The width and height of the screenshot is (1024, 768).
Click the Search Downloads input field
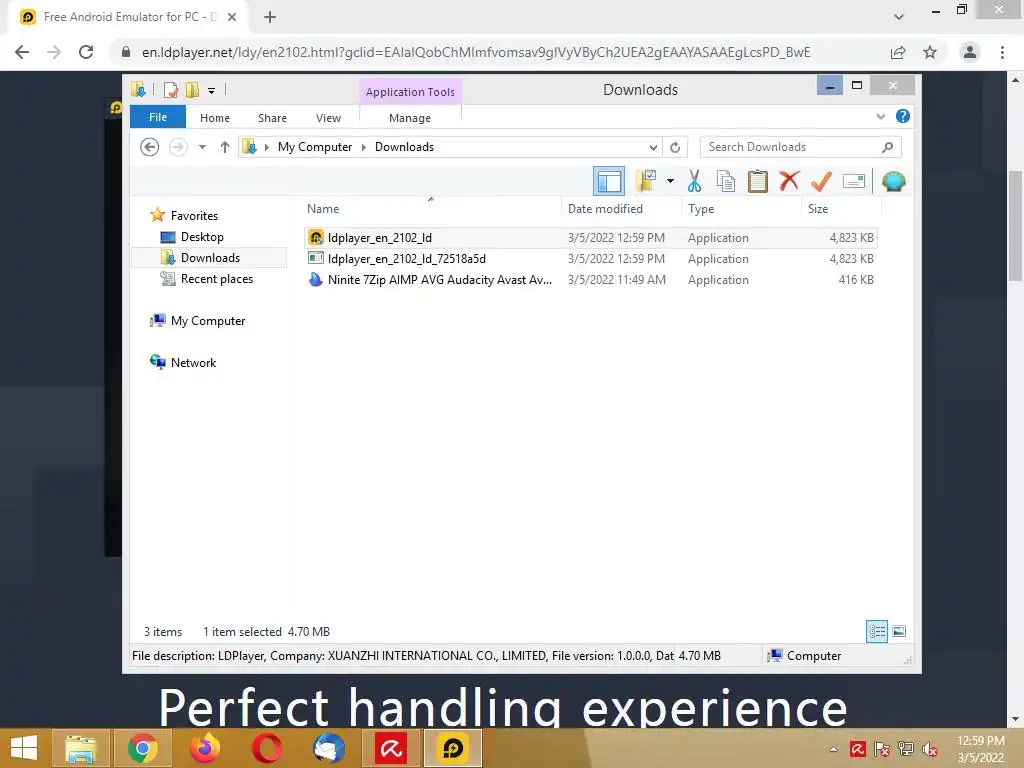pyautogui.click(x=800, y=147)
